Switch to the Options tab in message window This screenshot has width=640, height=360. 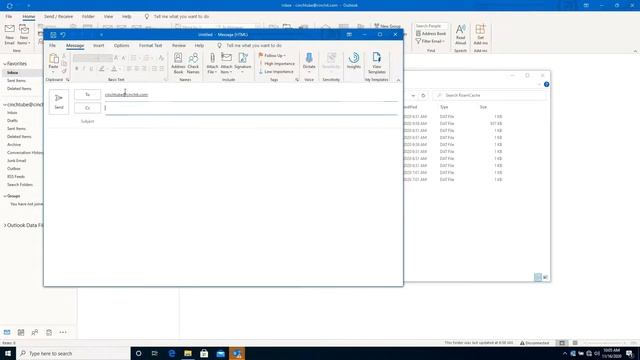(121, 45)
